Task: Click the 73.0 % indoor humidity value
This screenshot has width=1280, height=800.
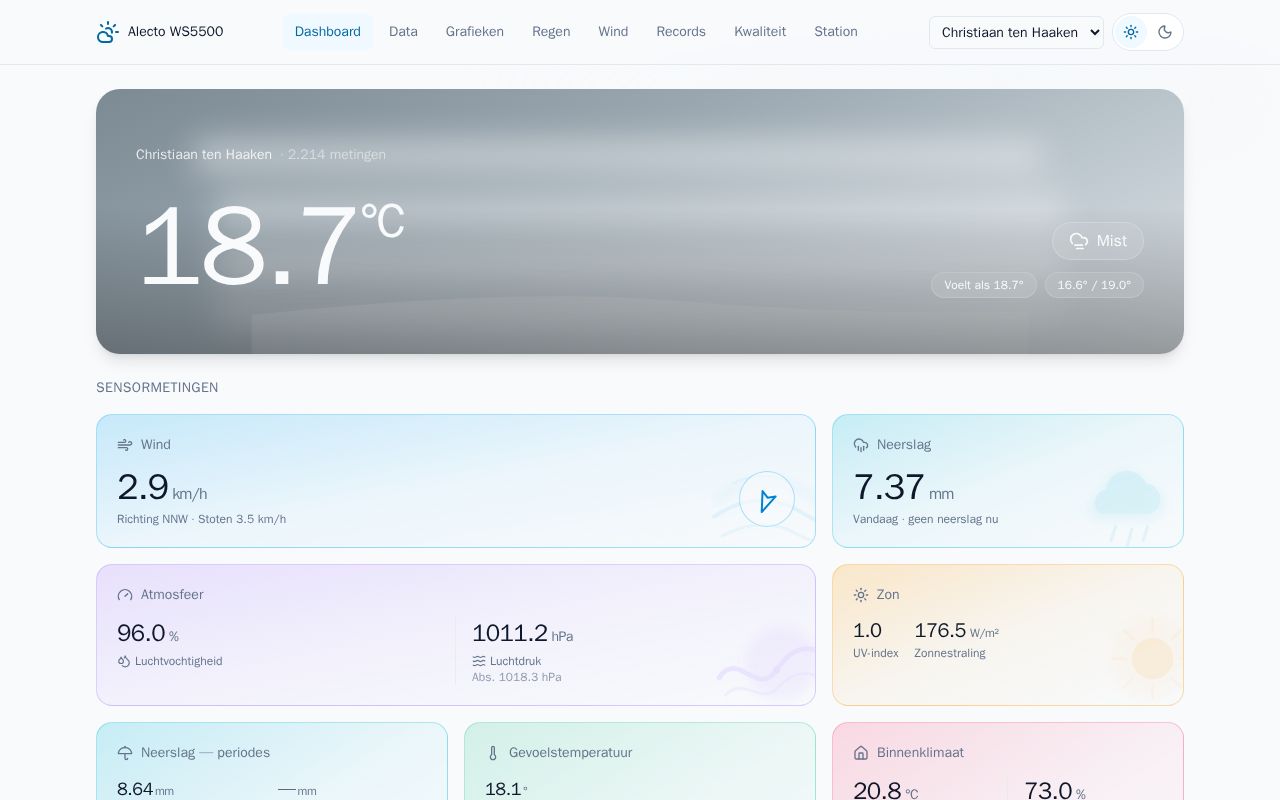Action: [x=1055, y=791]
